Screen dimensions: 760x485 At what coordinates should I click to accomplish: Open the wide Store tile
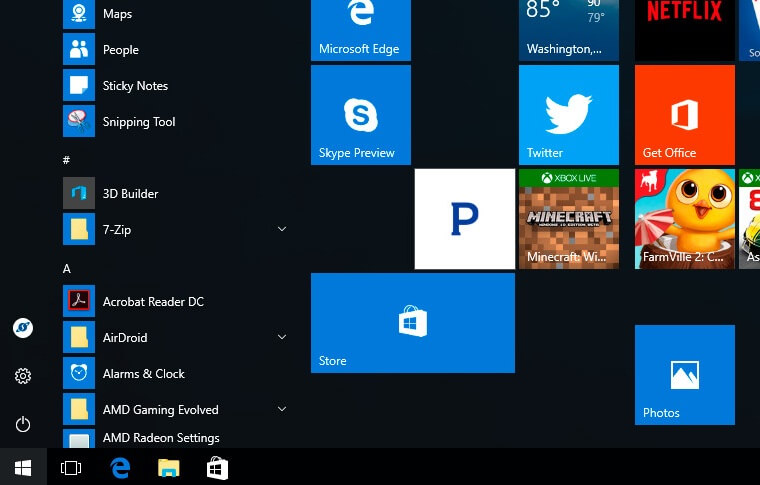(x=413, y=323)
